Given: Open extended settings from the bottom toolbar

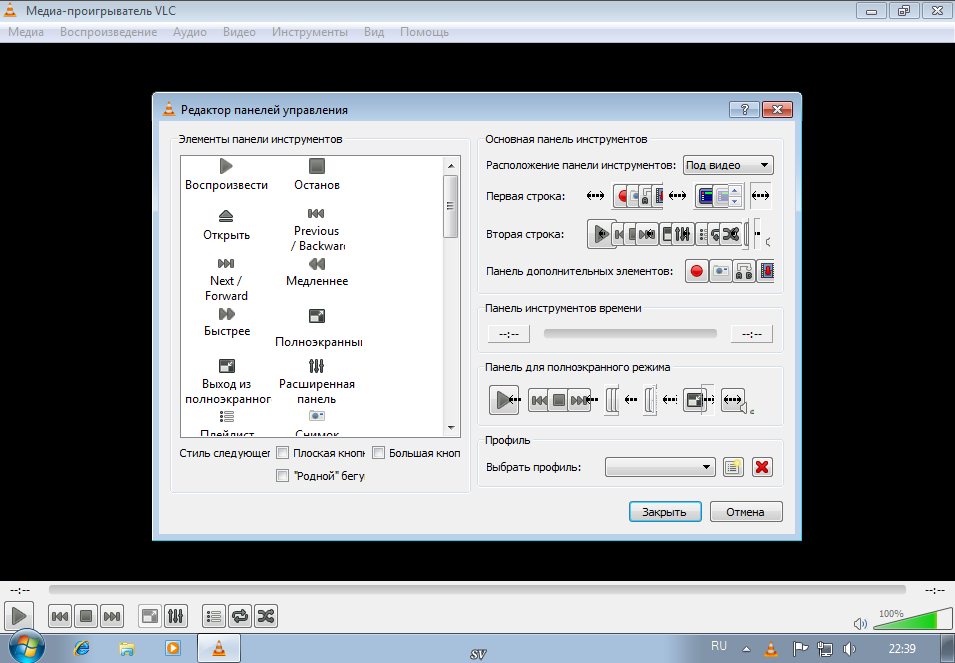Looking at the screenshot, I should pos(175,617).
